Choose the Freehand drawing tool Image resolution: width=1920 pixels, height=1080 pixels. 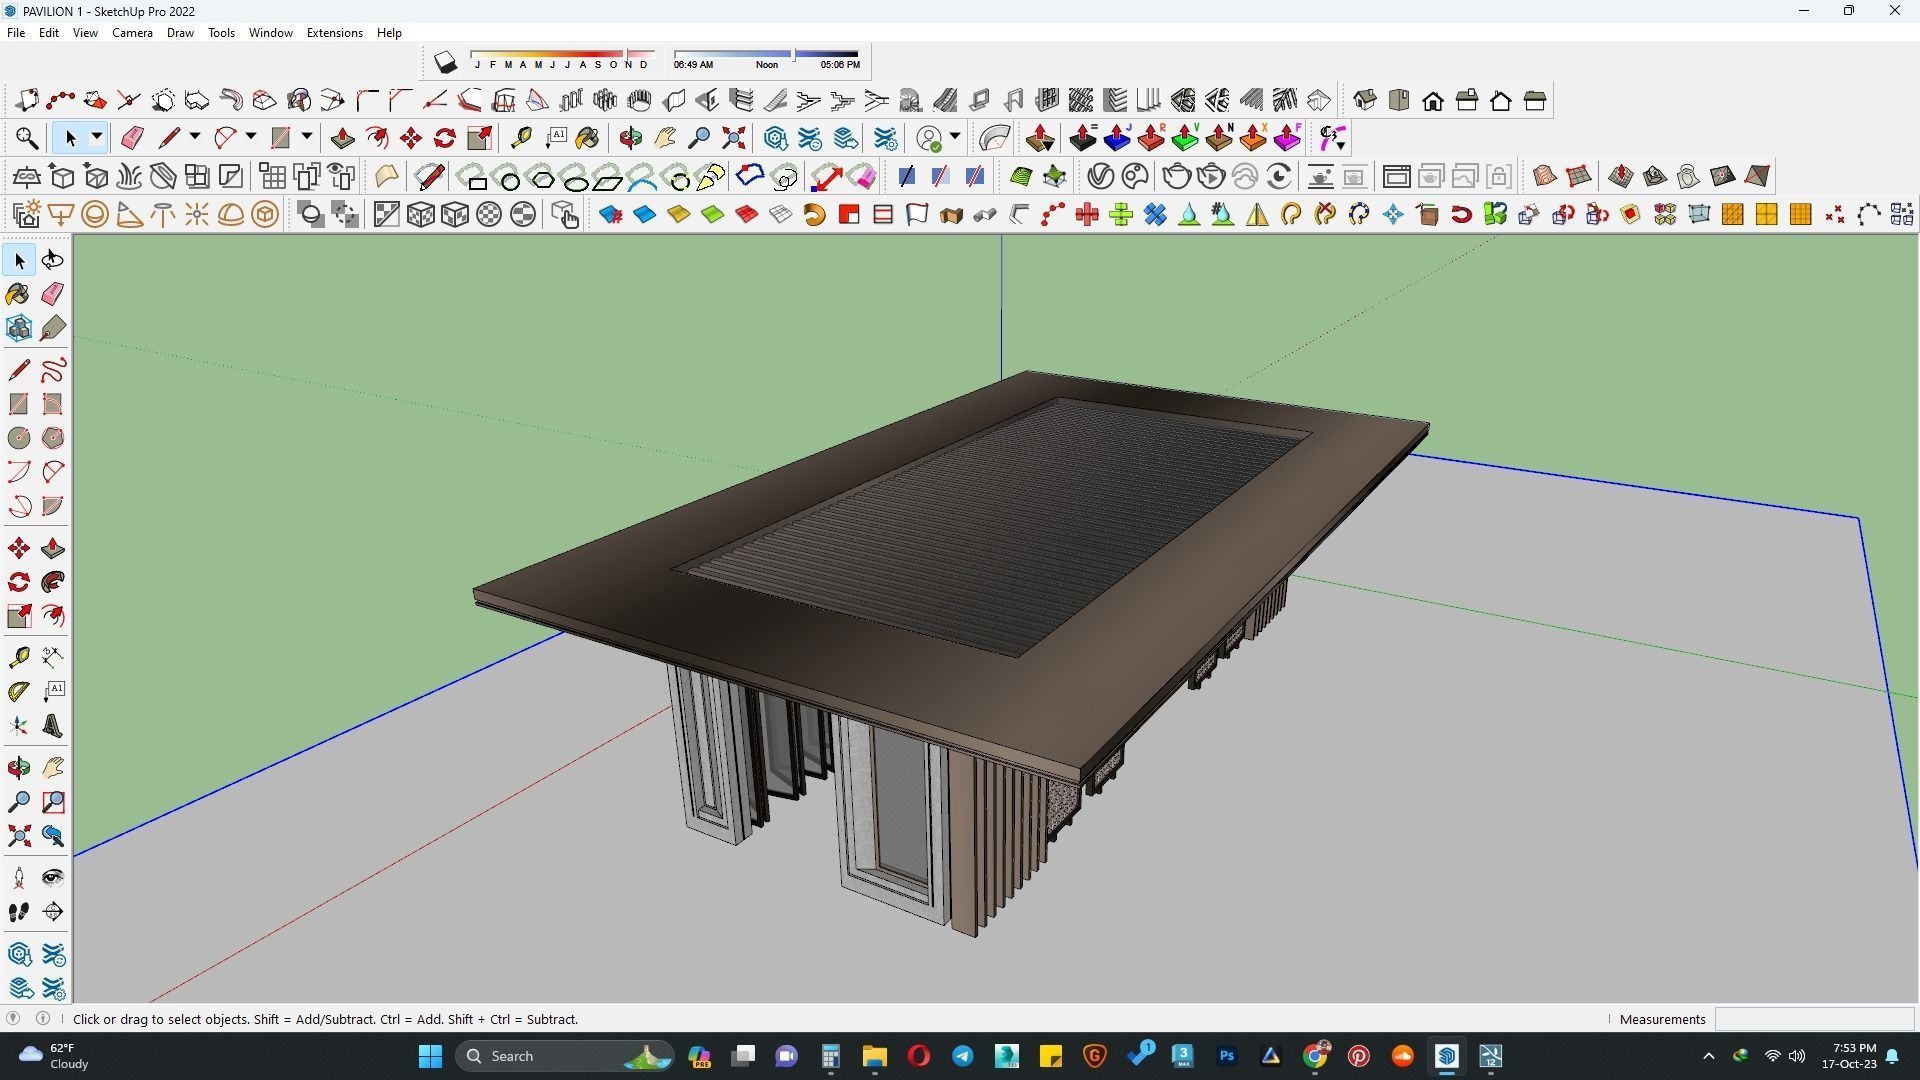(53, 370)
